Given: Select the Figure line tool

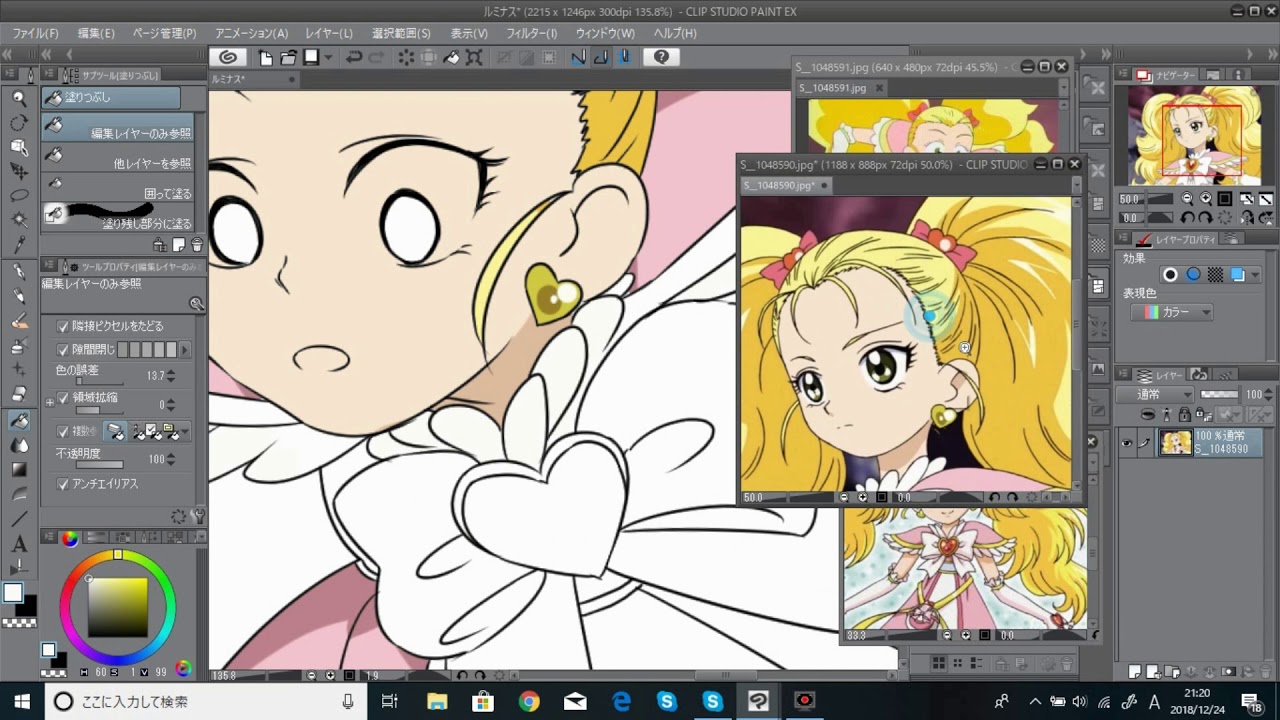Looking at the screenshot, I should pyautogui.click(x=19, y=519).
